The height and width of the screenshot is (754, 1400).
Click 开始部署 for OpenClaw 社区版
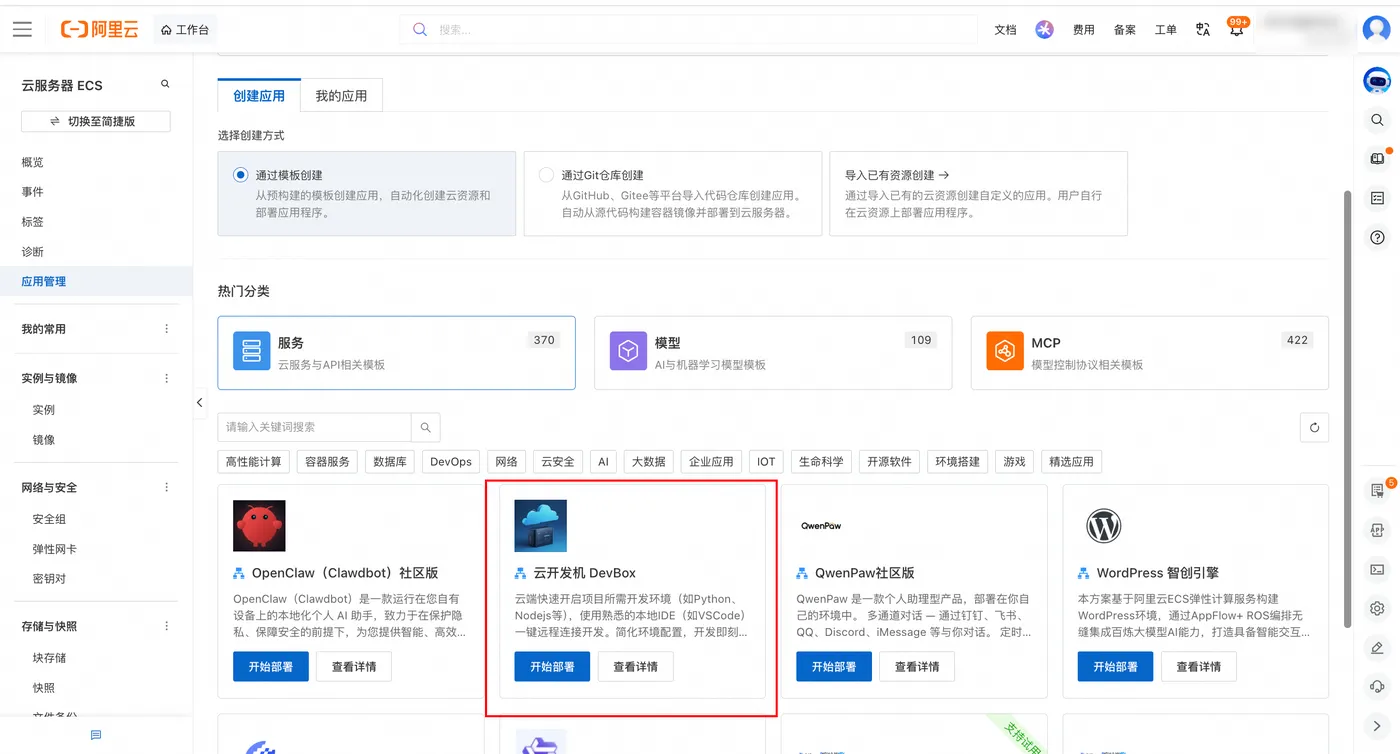coord(271,667)
